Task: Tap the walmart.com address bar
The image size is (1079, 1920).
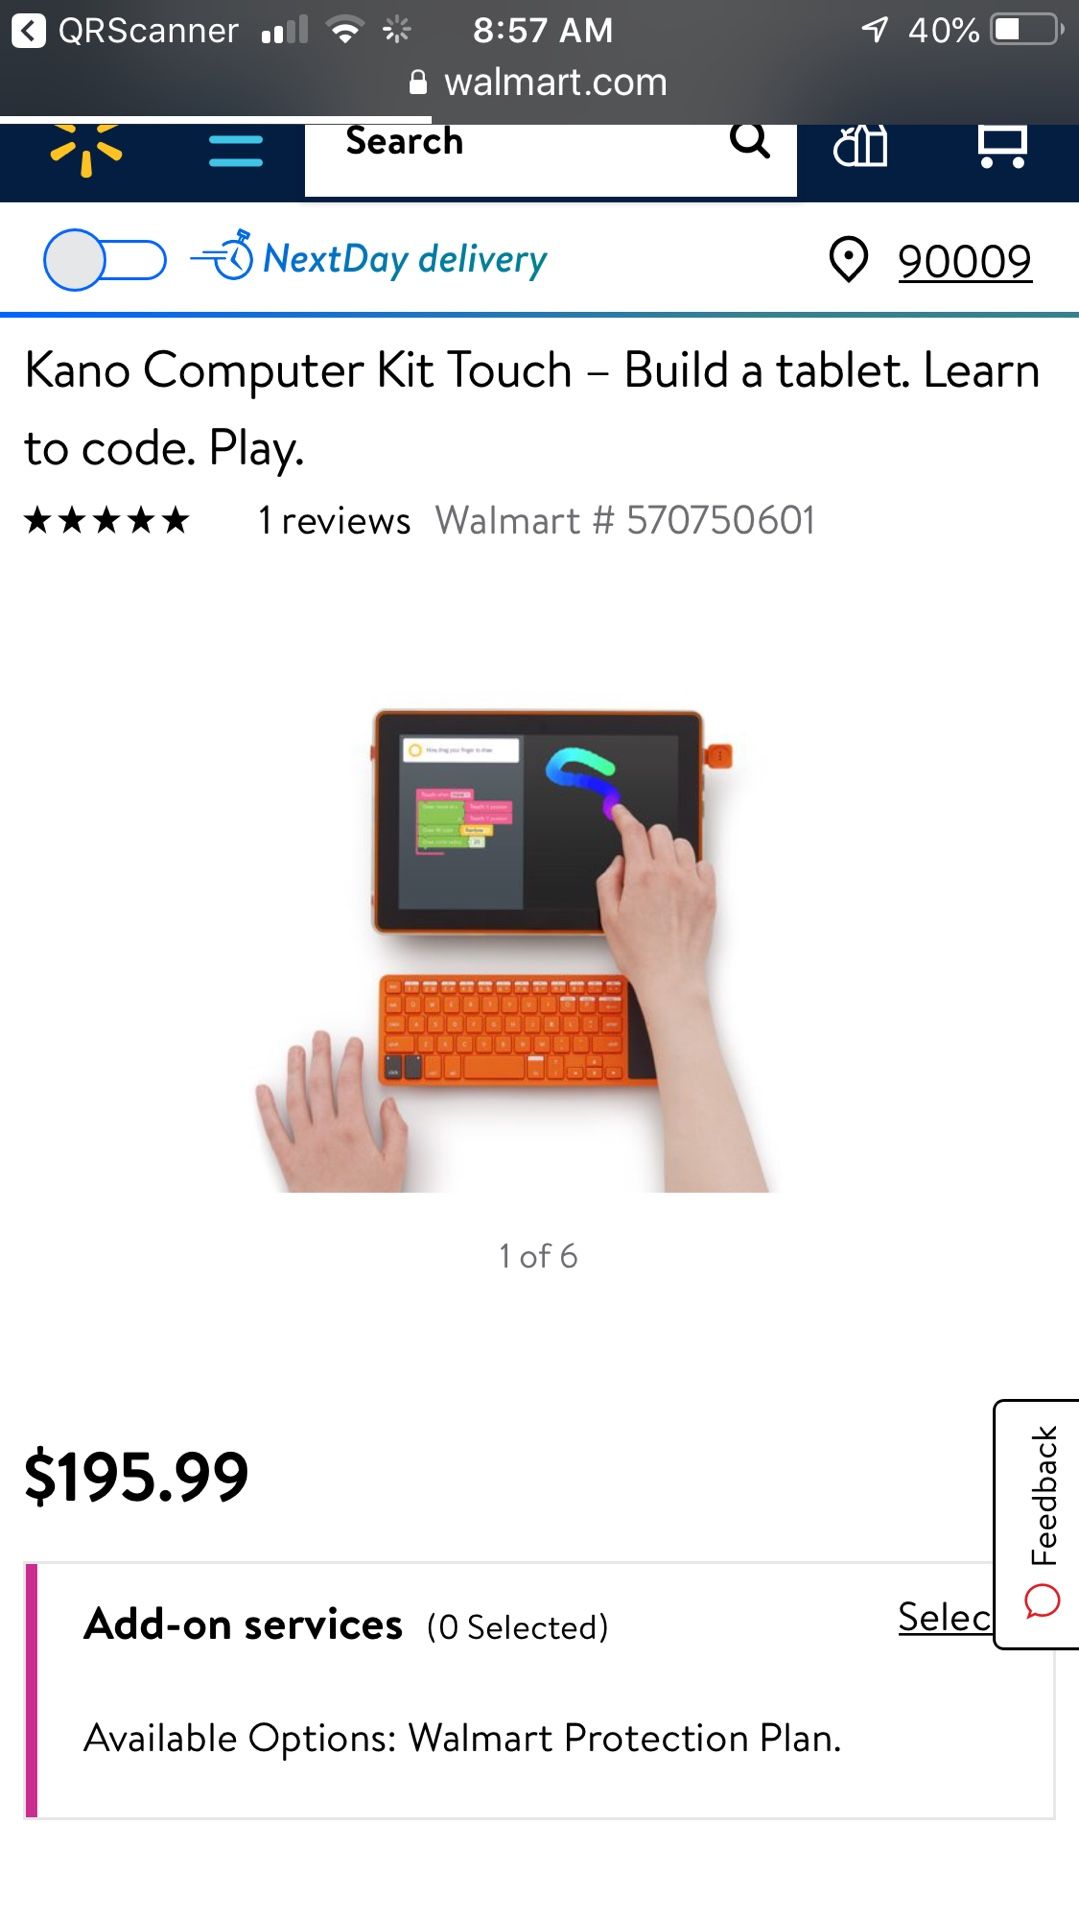Action: pyautogui.click(x=539, y=82)
